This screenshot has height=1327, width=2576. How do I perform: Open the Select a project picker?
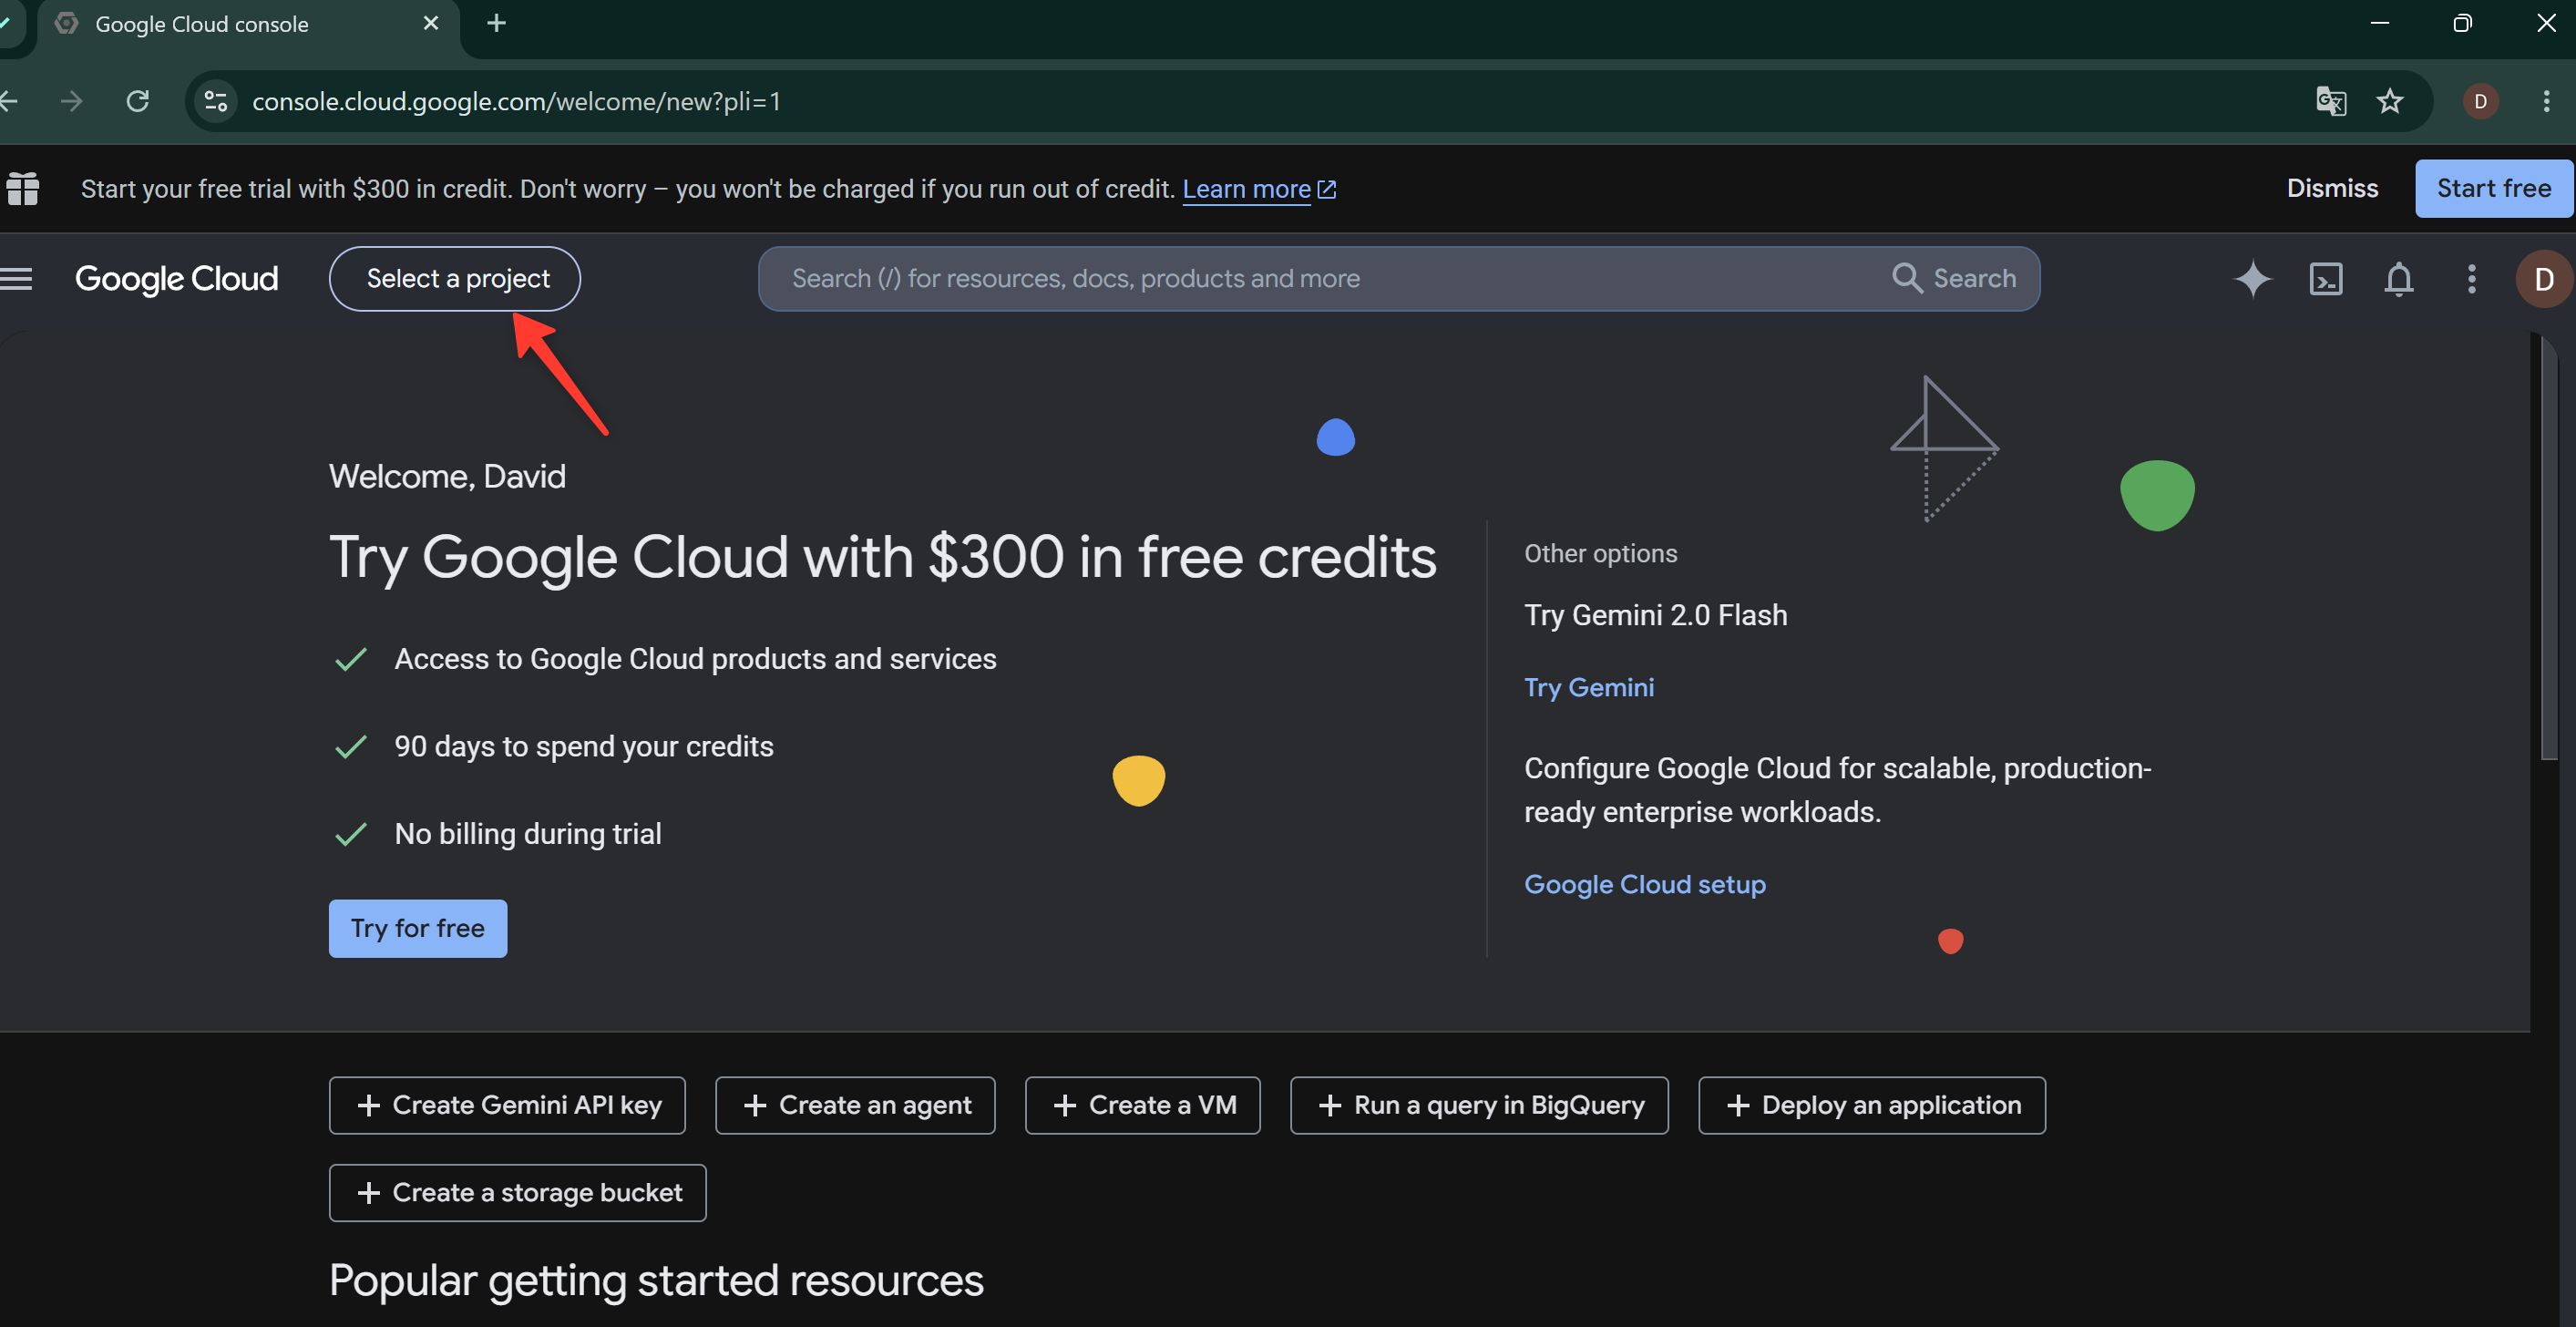click(455, 279)
